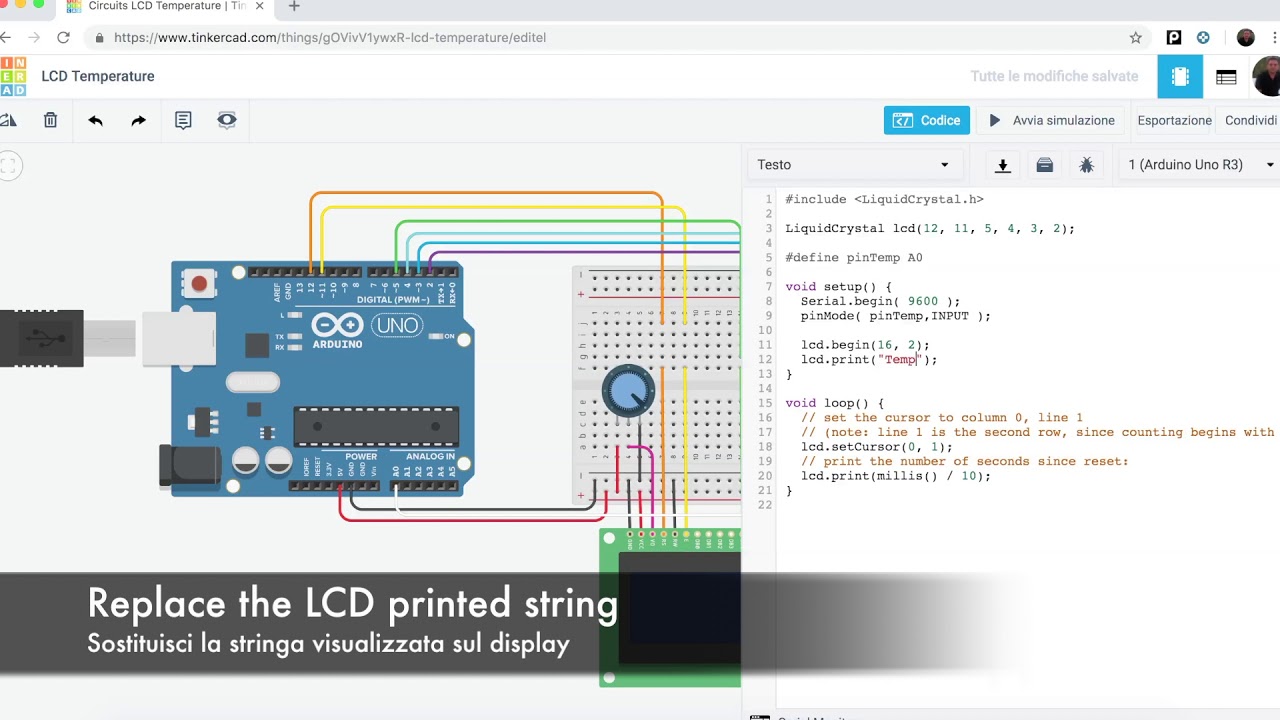Viewport: 1280px width, 720px height.
Task: Select the Circuits LCD Temperature tab
Action: pyautogui.click(x=165, y=7)
